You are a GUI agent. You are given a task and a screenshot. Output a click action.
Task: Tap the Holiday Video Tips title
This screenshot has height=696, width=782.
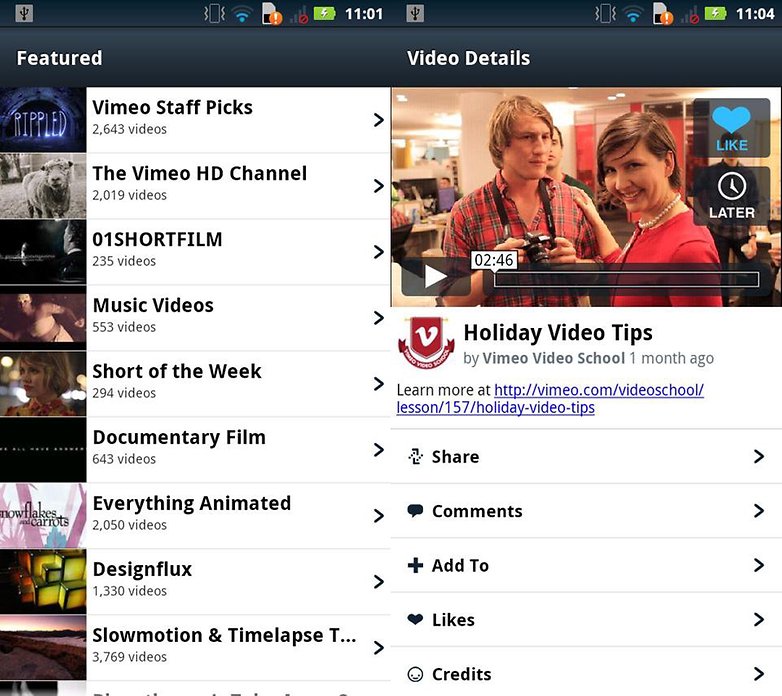558,333
